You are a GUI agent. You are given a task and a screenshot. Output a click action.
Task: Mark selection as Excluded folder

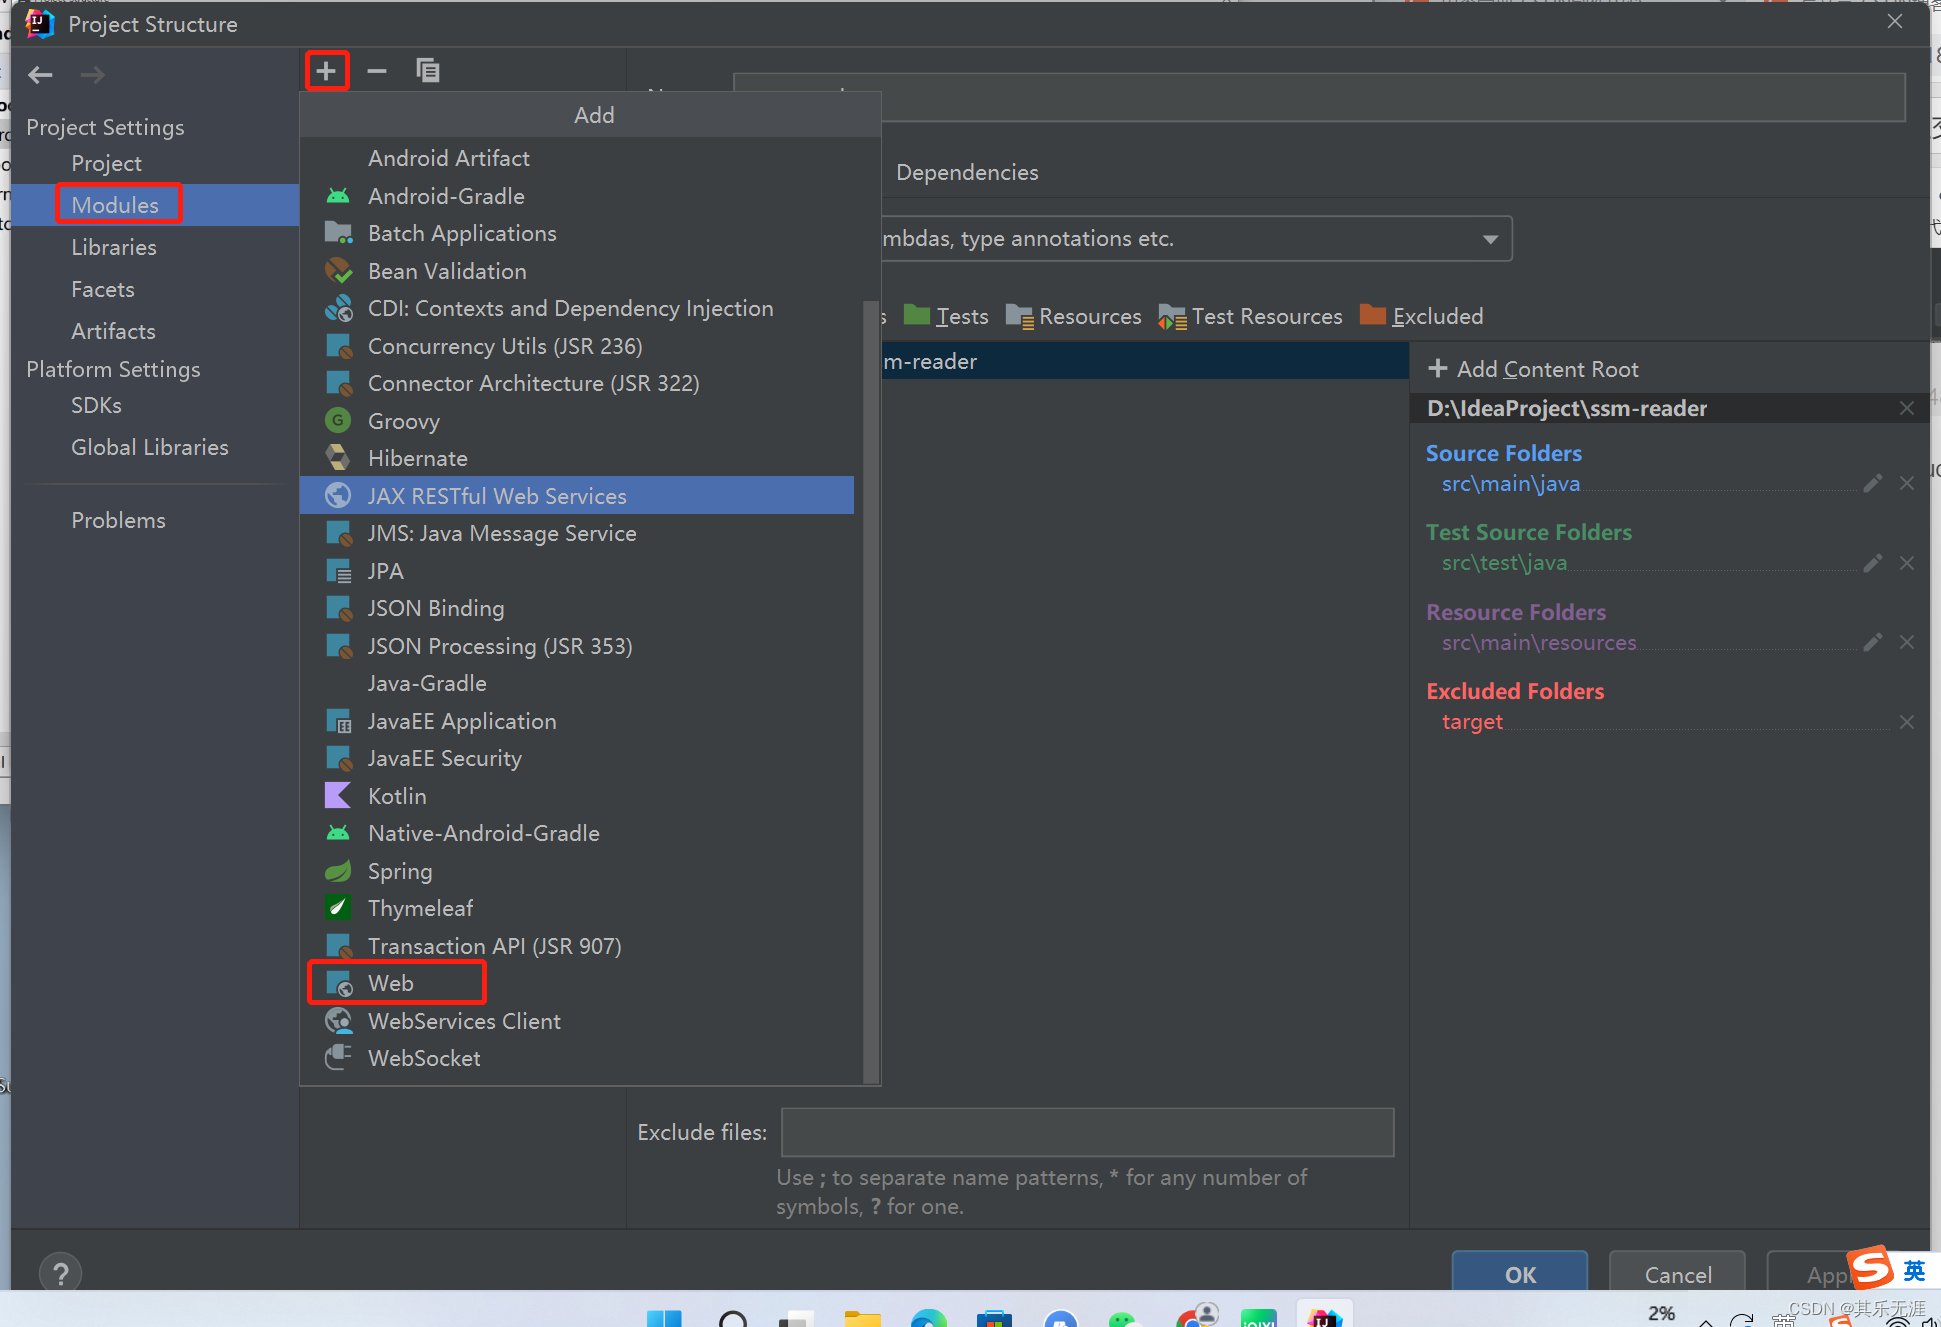click(1422, 317)
